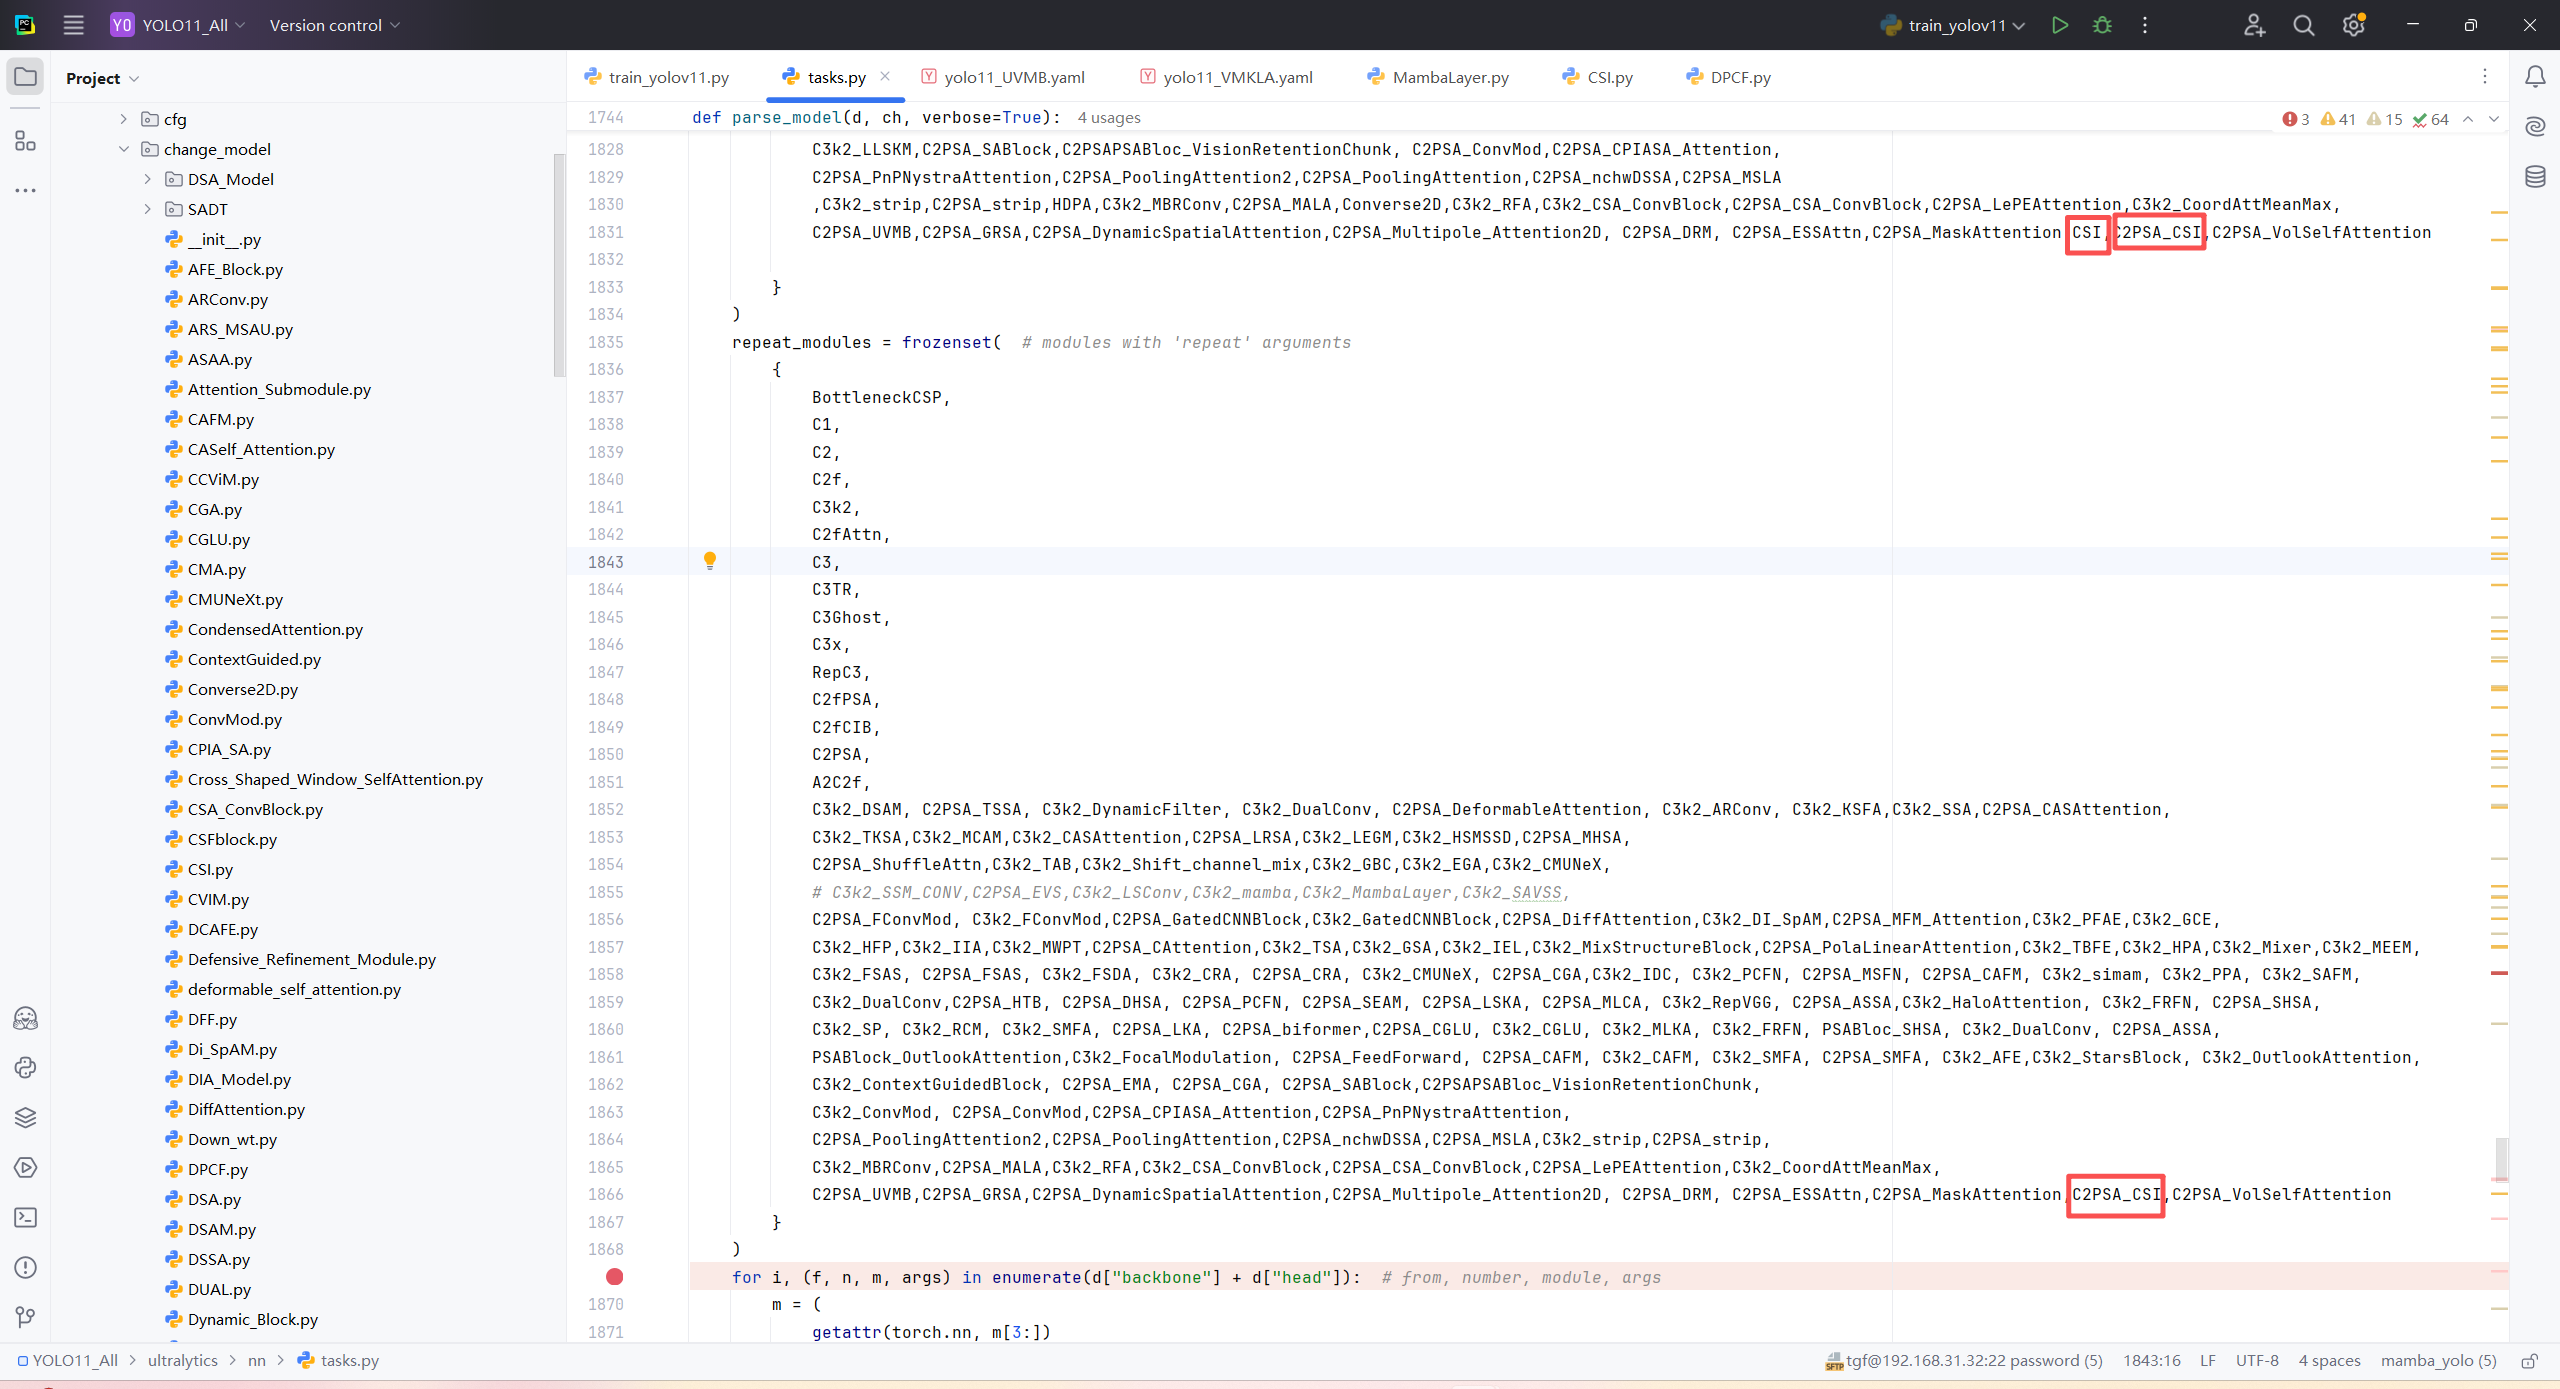Image resolution: width=2560 pixels, height=1389 pixels.
Task: Click the red error stripe mark in the editor scrollbar
Action: (2499, 973)
